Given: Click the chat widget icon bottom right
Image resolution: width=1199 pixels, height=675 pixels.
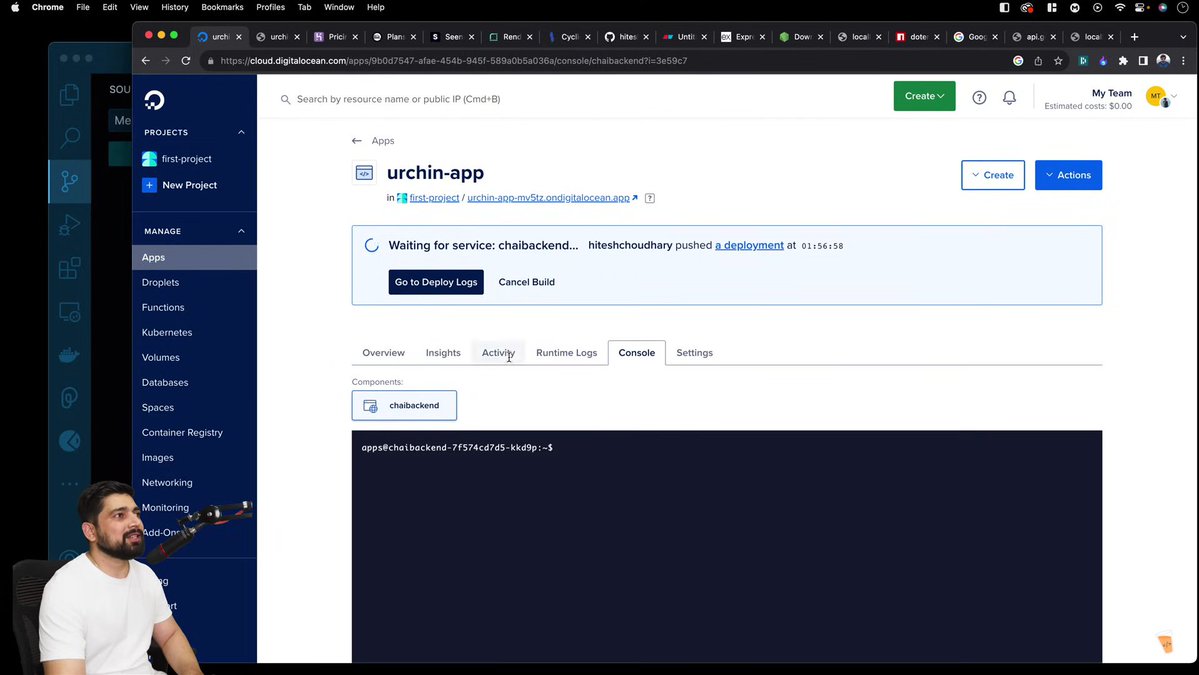Looking at the screenshot, I should 1165,643.
